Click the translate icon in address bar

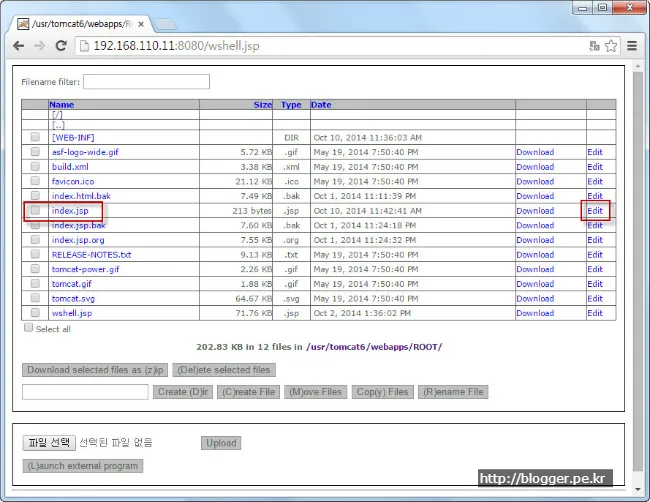pyautogui.click(x=594, y=46)
